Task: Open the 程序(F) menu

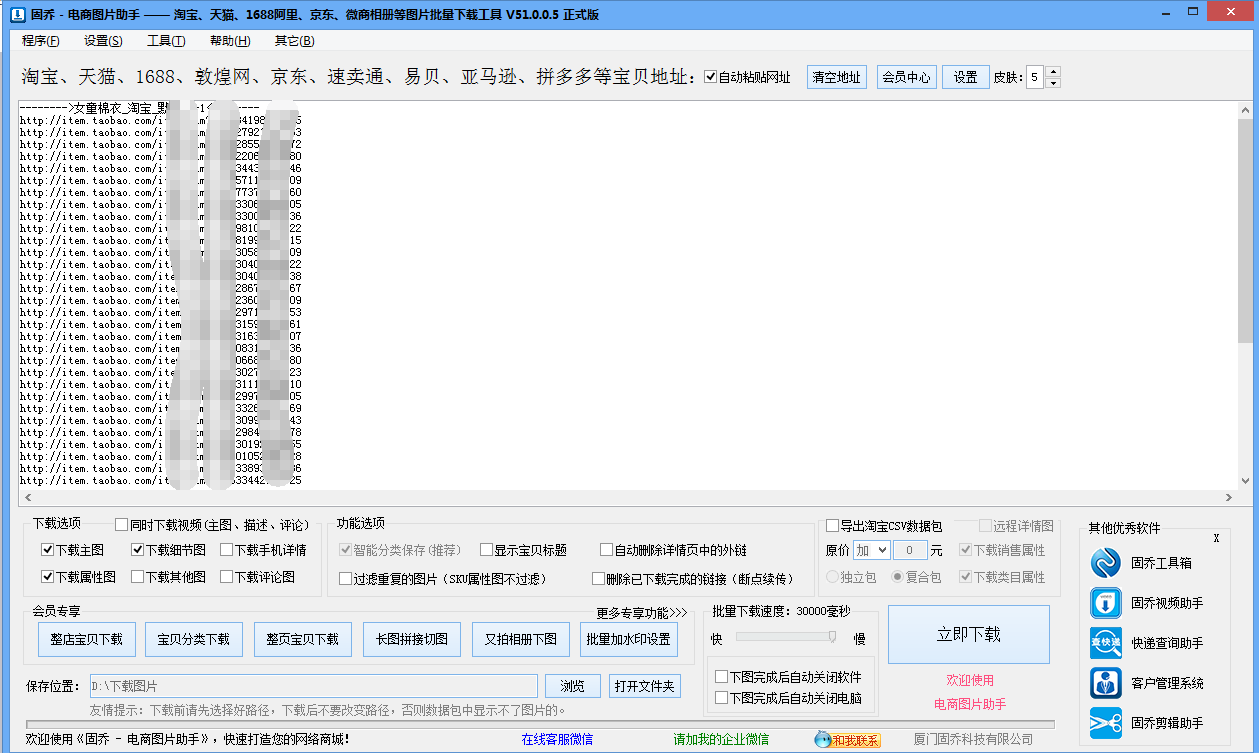Action: tap(41, 41)
